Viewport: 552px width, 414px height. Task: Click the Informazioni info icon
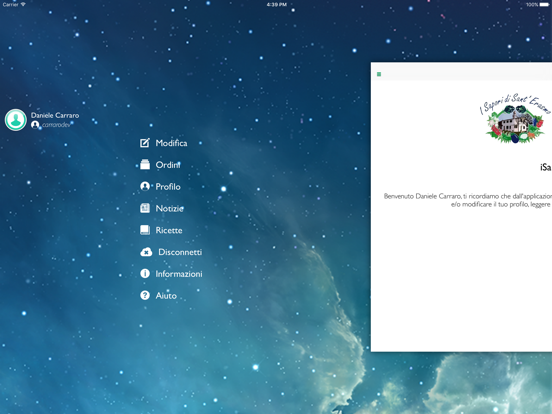[x=145, y=274]
